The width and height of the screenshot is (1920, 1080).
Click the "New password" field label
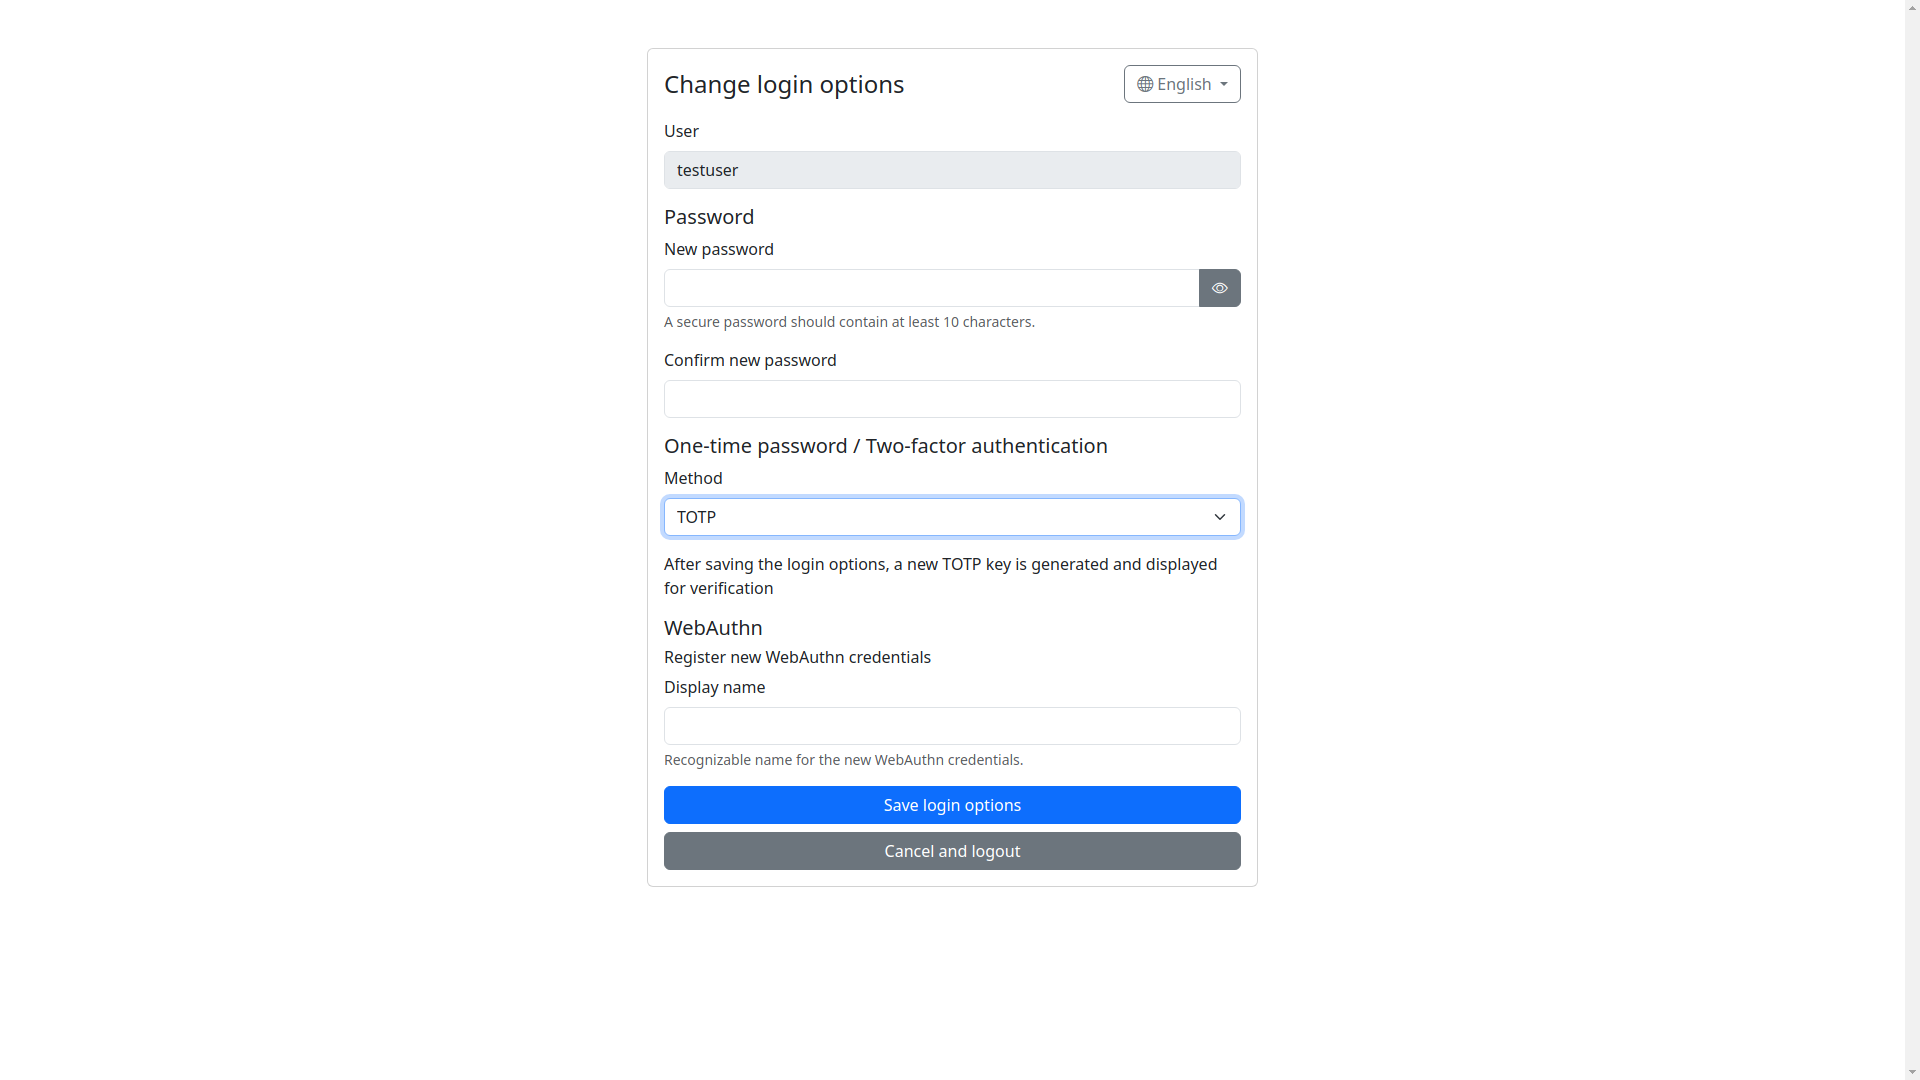(718, 249)
